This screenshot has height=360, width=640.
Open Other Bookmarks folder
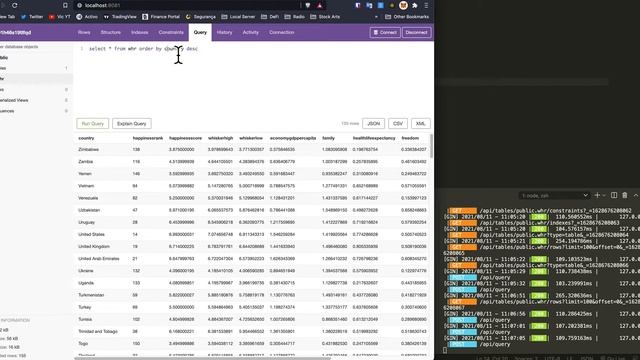click(x=407, y=17)
